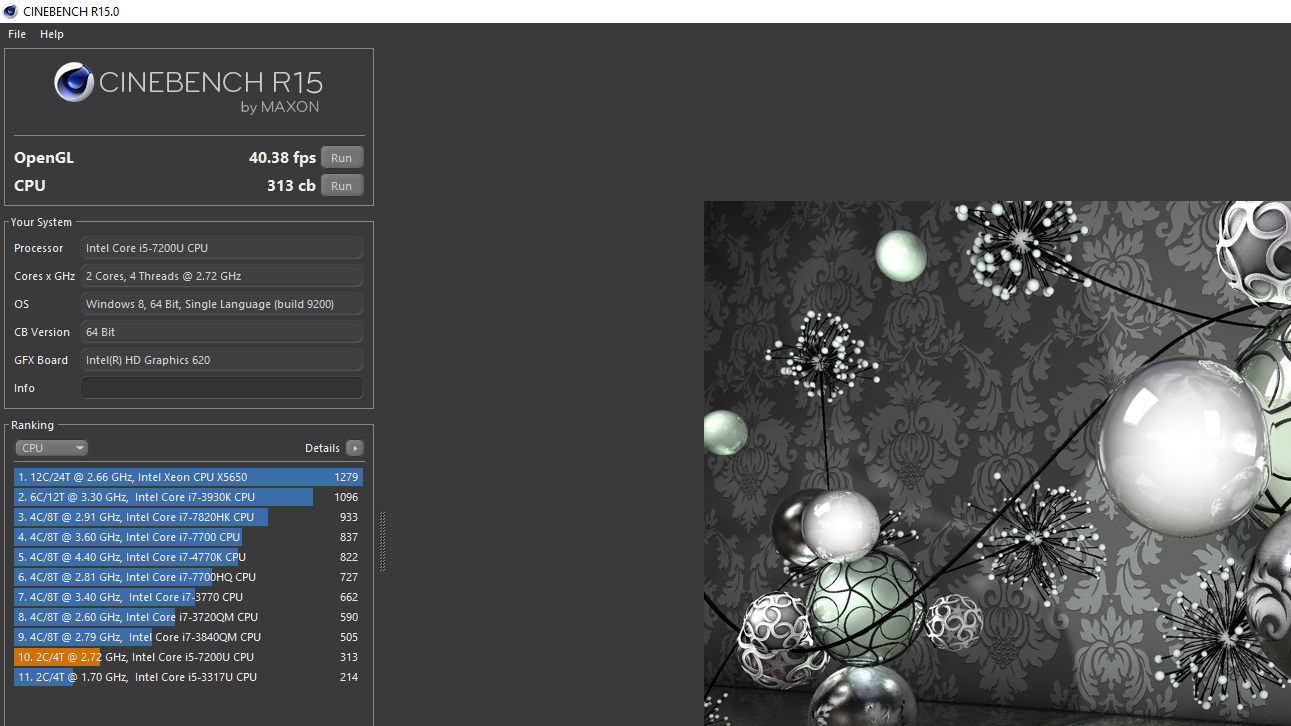Image resolution: width=1291 pixels, height=726 pixels.
Task: Select the Core i7-3930K ranking row
Action: click(x=188, y=497)
